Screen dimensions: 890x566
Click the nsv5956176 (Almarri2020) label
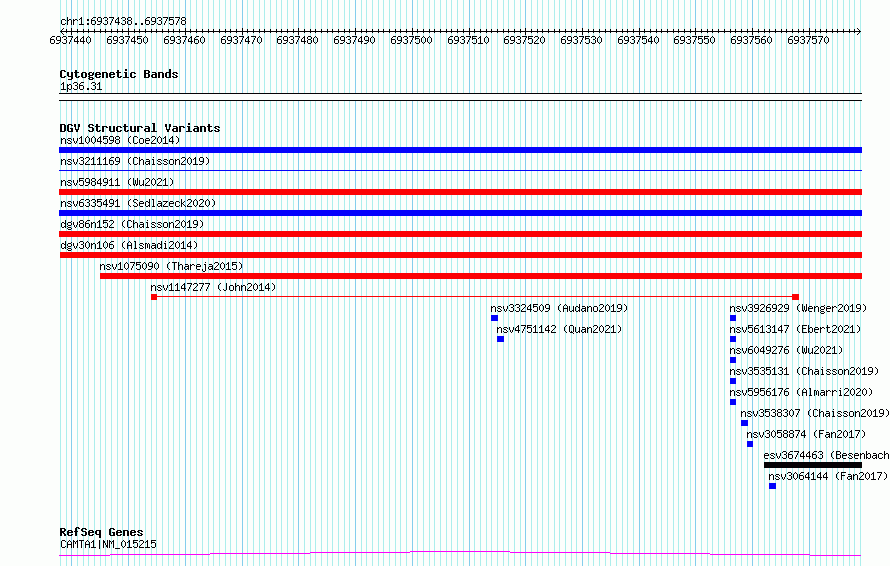coord(801,392)
